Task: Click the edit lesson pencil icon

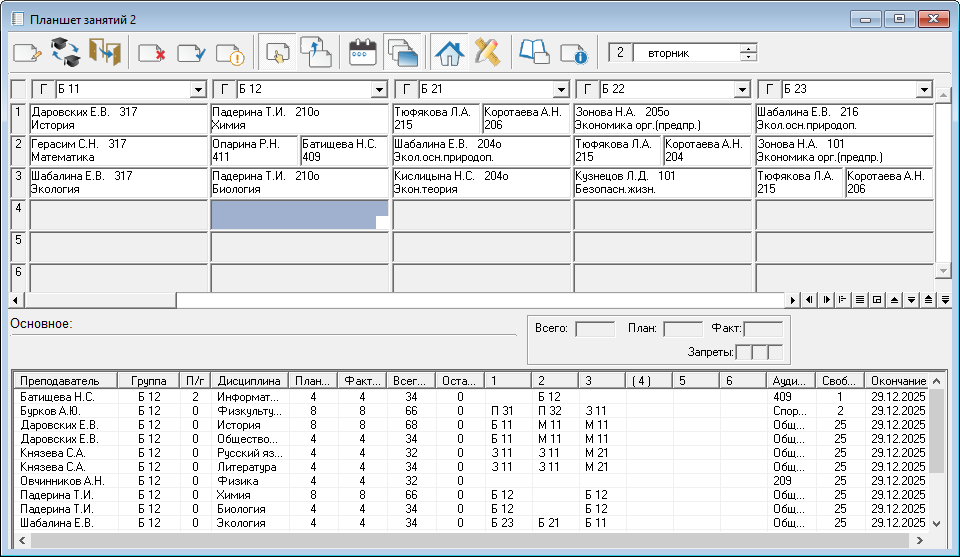Action: click(27, 53)
